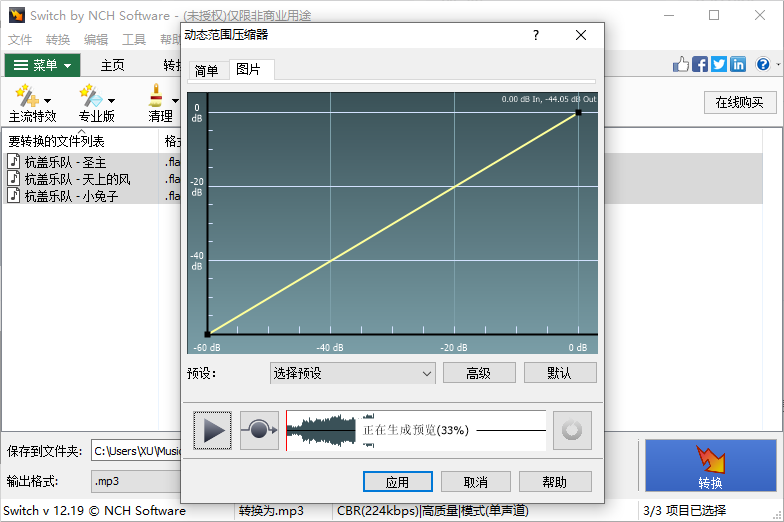
Task: Switch to the 简单 tab
Action: [206, 70]
